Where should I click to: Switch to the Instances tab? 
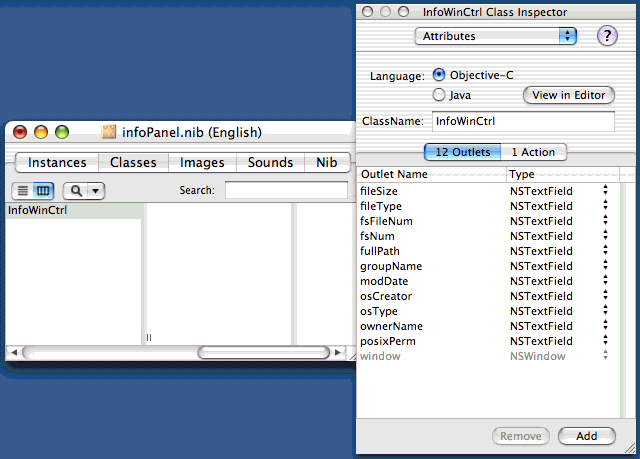pos(57,163)
